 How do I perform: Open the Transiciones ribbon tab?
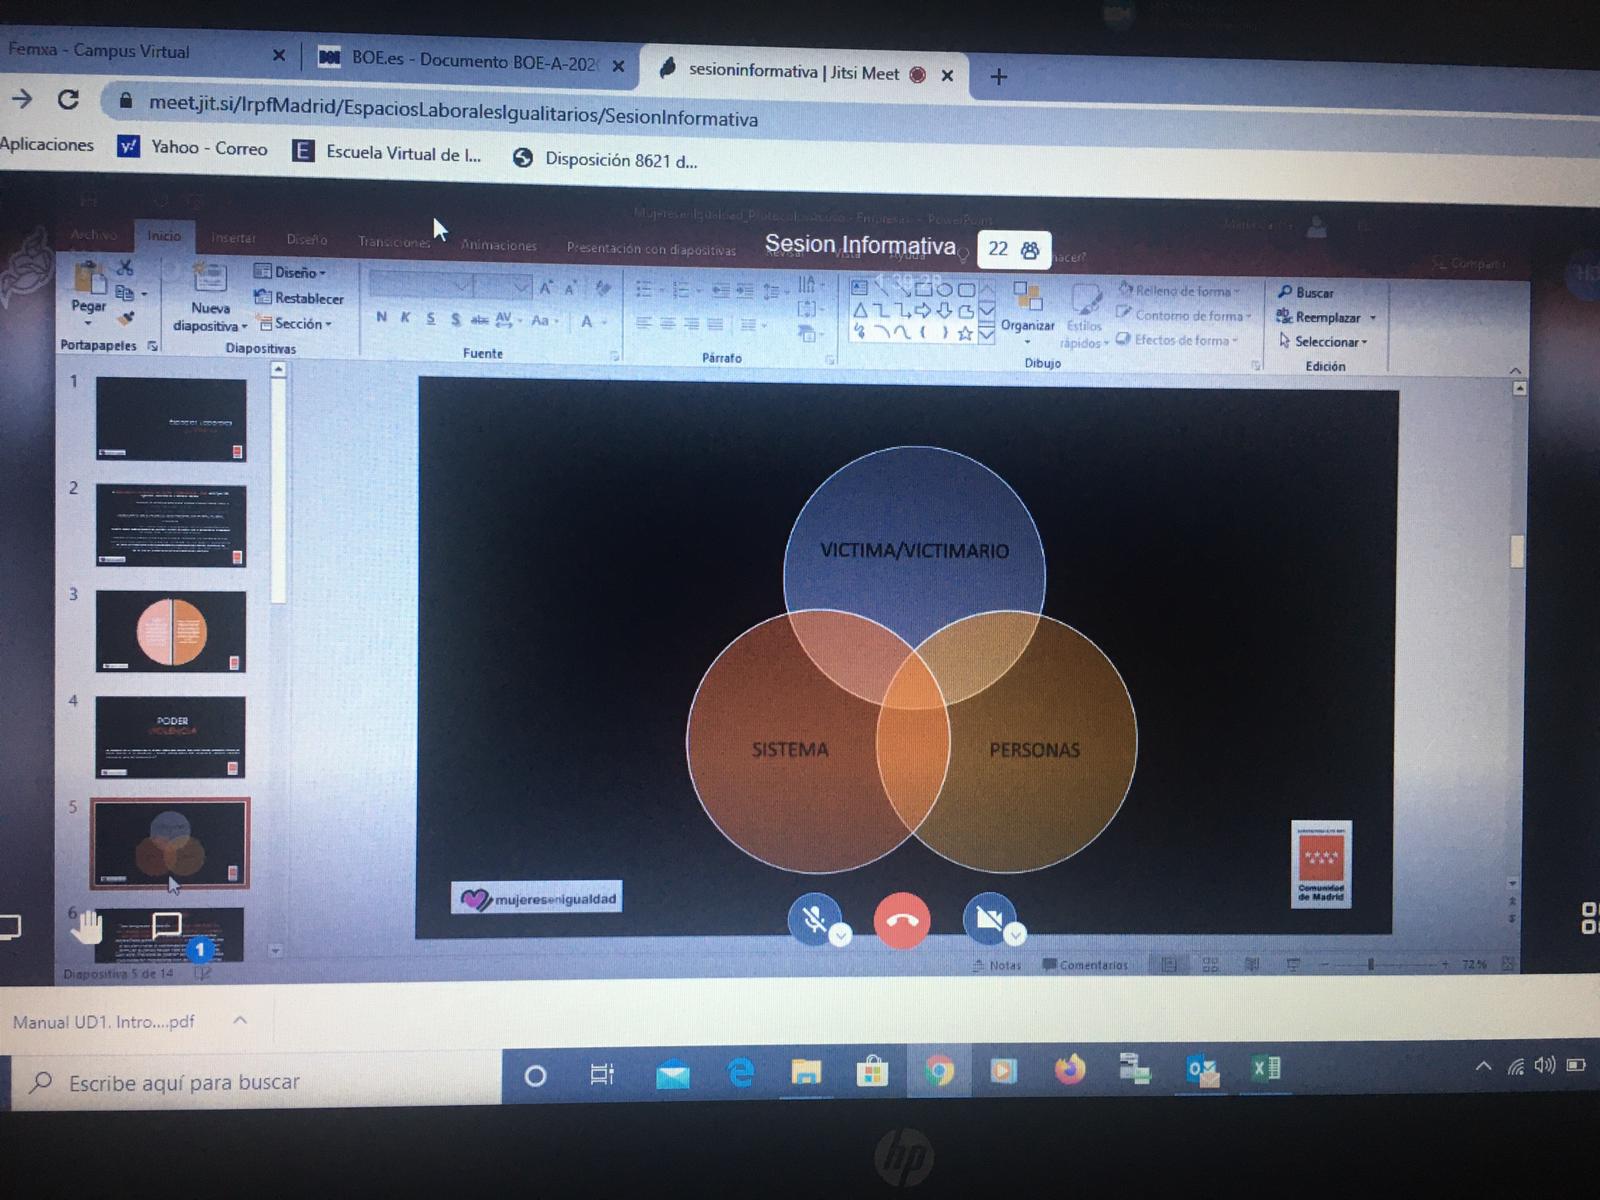coord(394,242)
